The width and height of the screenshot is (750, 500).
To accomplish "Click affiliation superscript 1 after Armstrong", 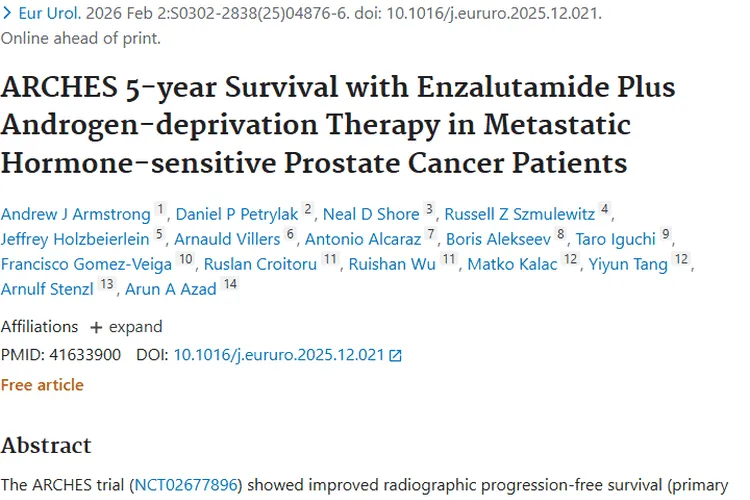I will 160,209.
